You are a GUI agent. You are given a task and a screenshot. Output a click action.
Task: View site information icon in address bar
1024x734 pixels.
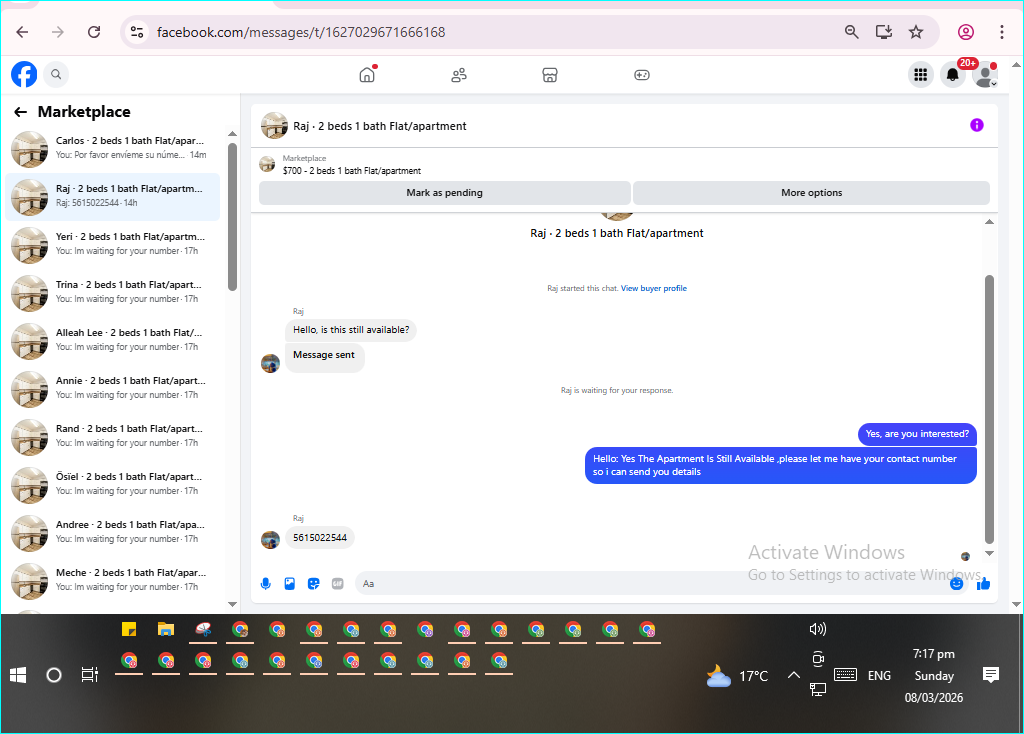[136, 32]
